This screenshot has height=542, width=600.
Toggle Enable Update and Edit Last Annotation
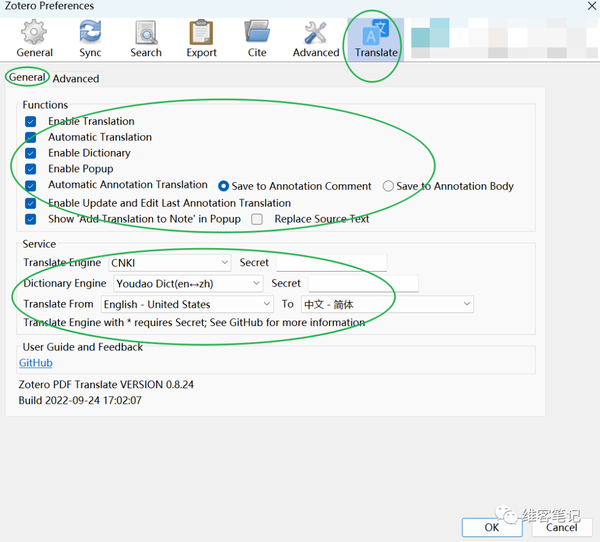[31, 203]
